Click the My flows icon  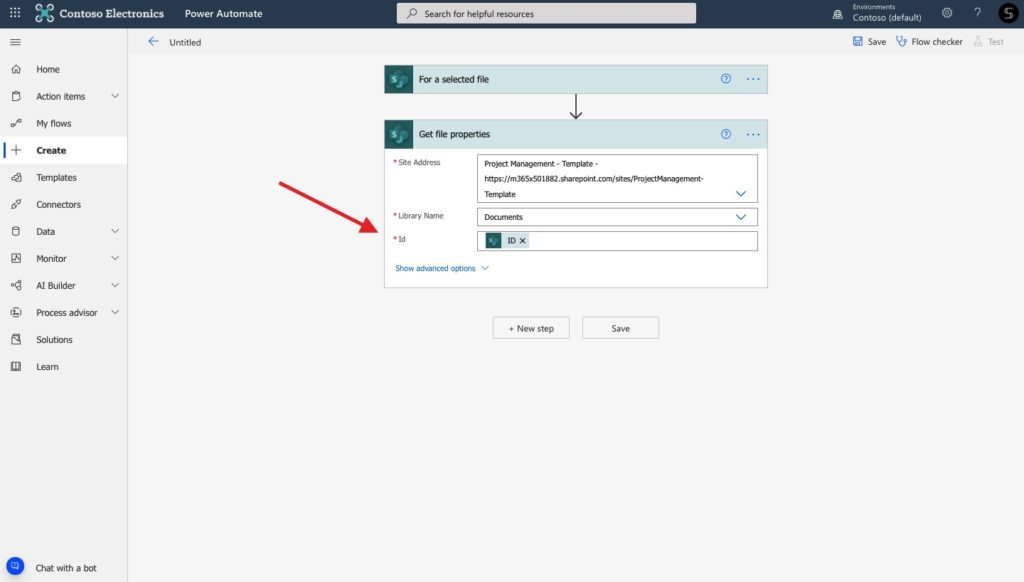(x=16, y=123)
